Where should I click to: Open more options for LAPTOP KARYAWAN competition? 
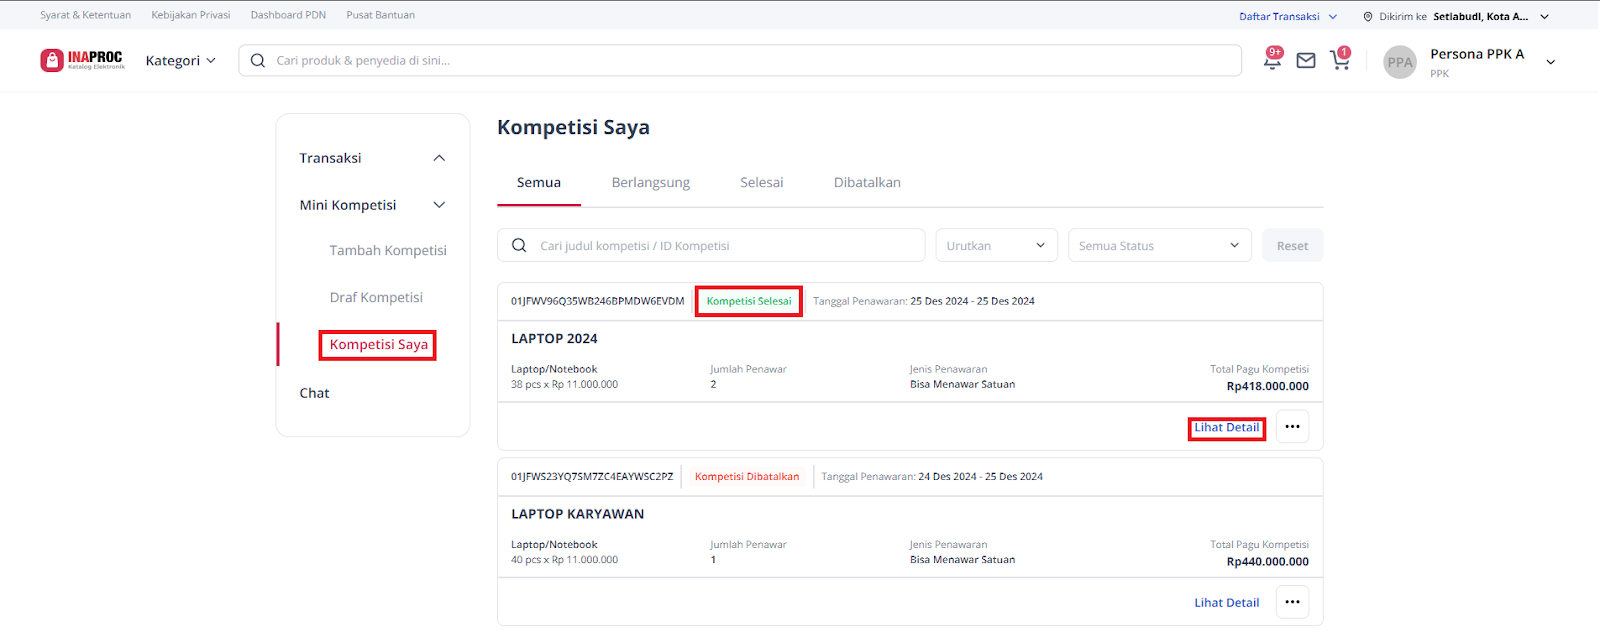click(1292, 602)
